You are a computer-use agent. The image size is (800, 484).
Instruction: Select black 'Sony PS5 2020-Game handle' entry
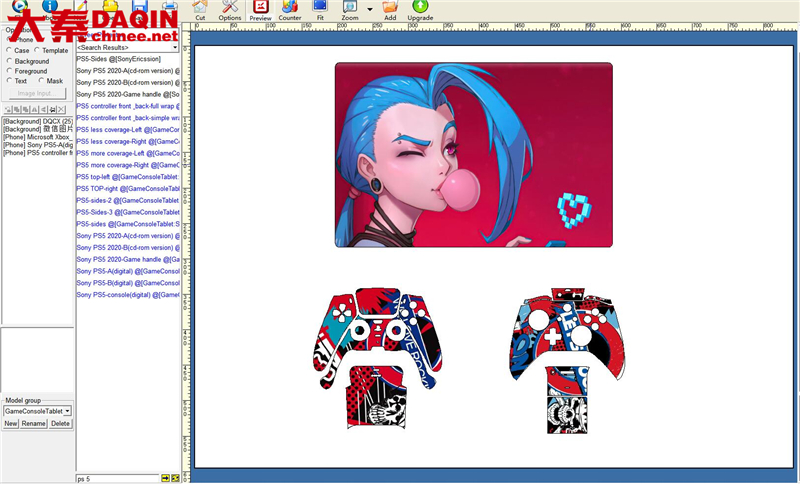(128, 94)
